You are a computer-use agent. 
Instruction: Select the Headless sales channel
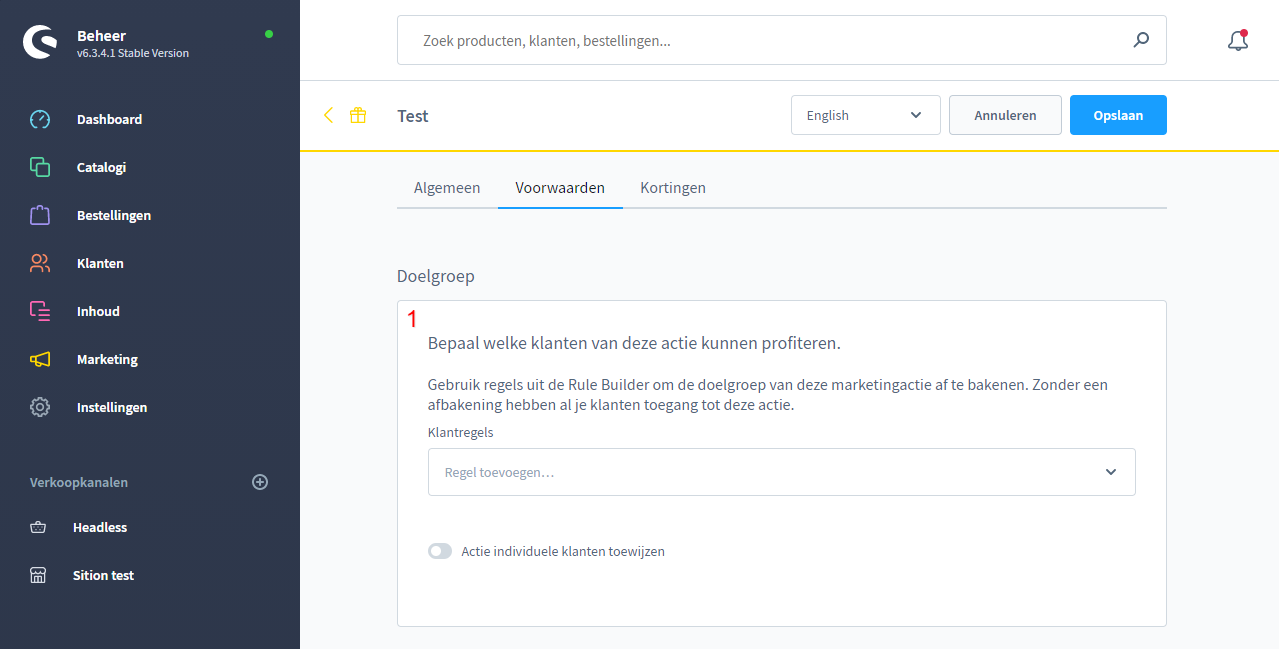[x=102, y=527]
